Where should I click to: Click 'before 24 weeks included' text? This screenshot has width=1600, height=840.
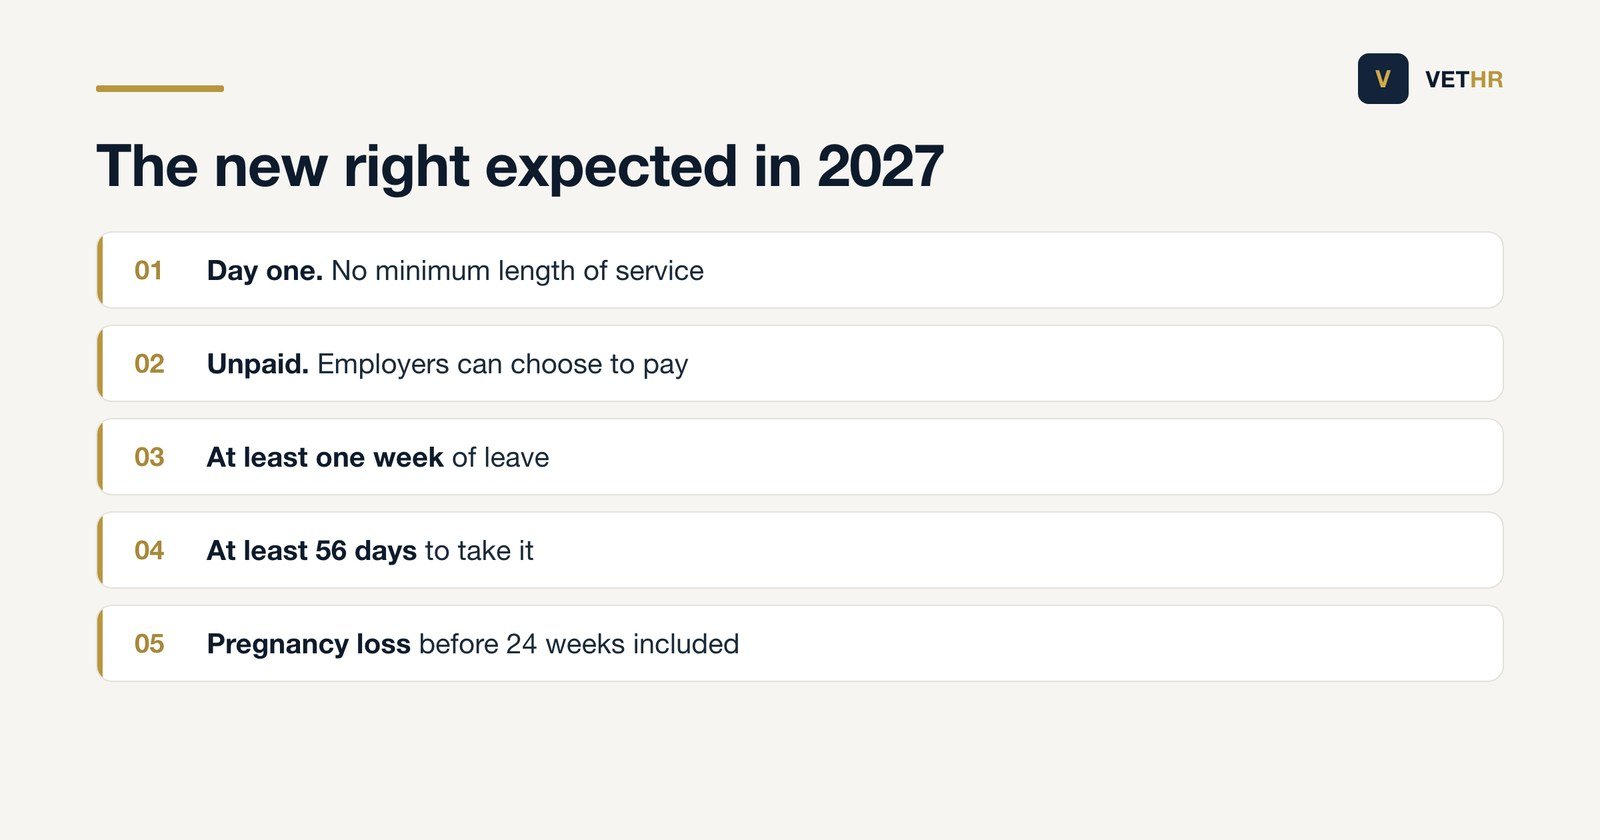point(579,644)
